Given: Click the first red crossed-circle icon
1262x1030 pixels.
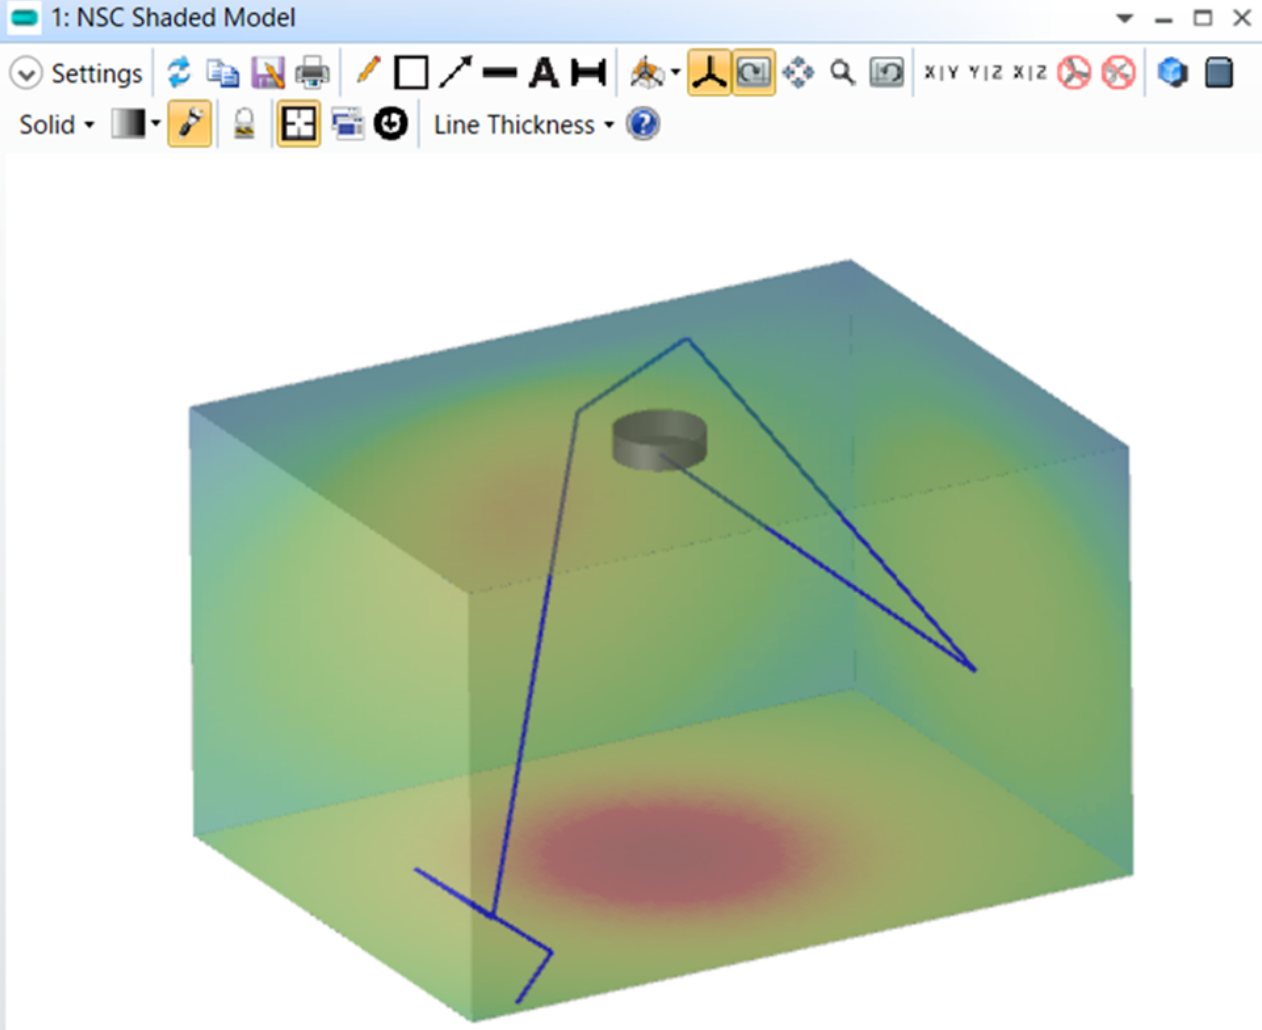Looking at the screenshot, I should click(1074, 73).
